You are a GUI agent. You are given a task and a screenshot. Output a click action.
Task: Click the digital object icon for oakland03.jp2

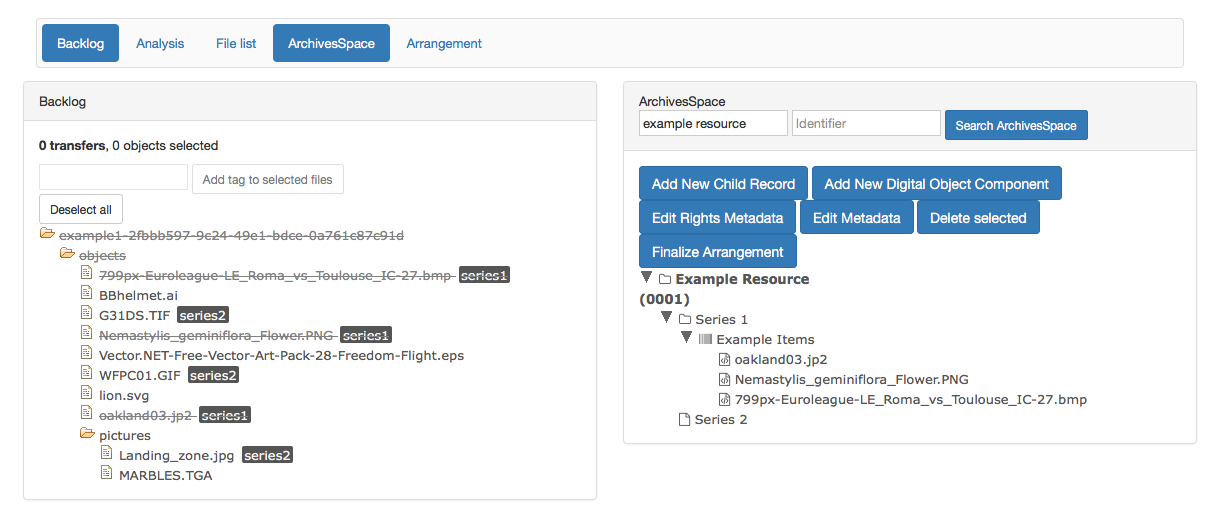tap(725, 360)
